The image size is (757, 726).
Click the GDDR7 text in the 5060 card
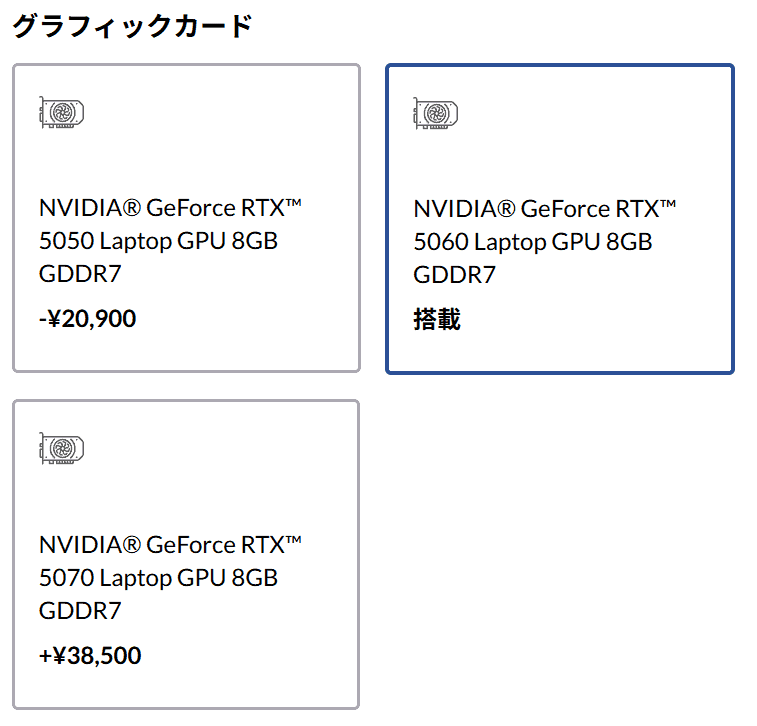454,275
